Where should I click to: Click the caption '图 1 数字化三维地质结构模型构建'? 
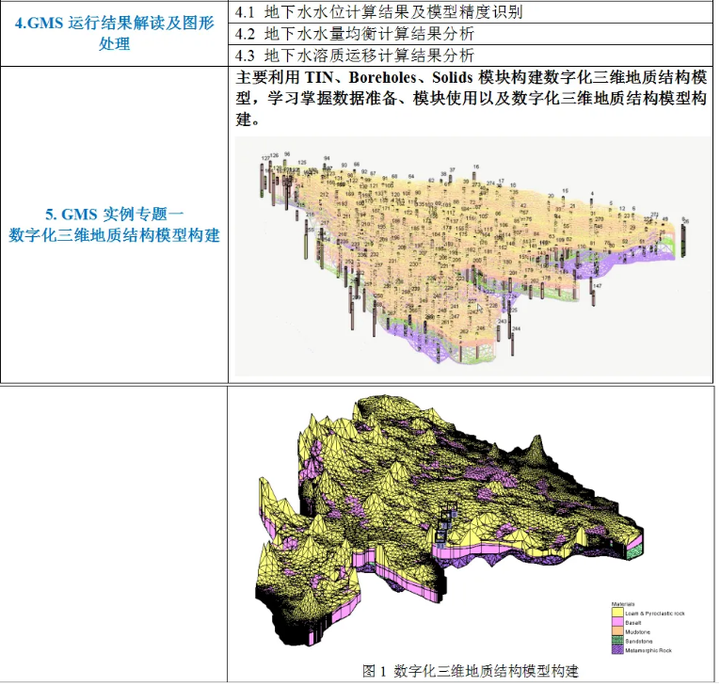(x=470, y=671)
